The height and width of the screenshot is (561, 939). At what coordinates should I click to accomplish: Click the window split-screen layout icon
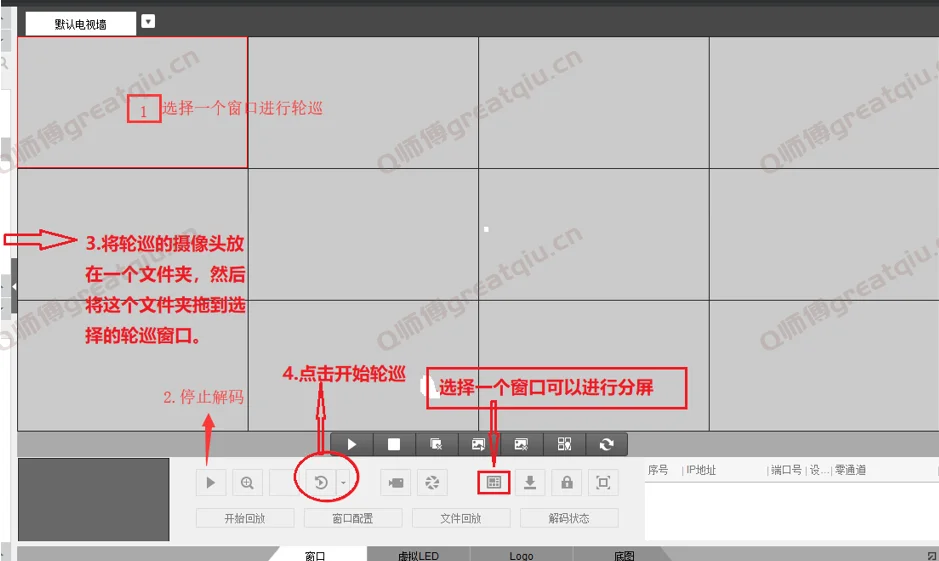[493, 483]
